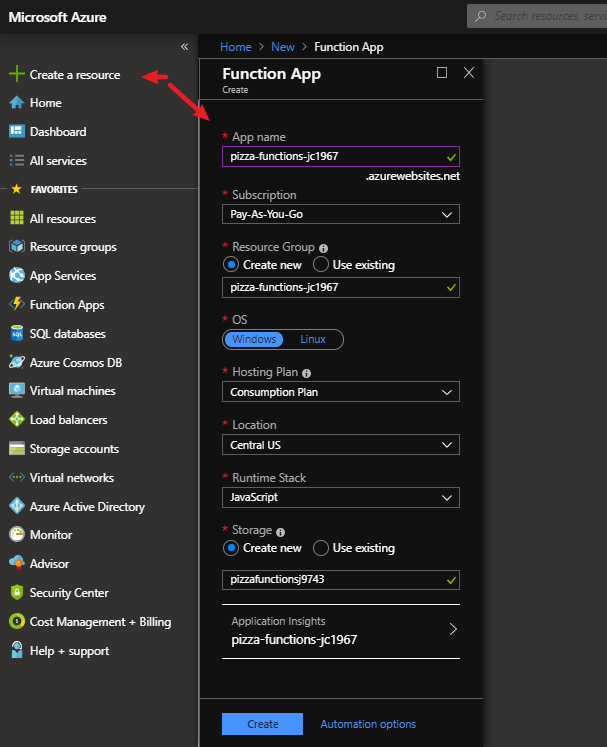Click the Resource Group name field

pyautogui.click(x=341, y=287)
